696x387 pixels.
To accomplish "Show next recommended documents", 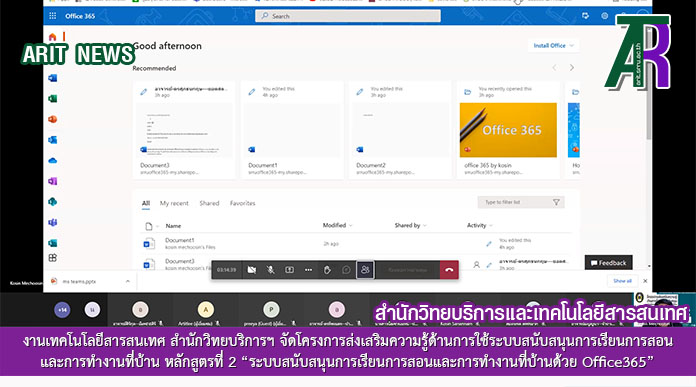I will click(x=572, y=67).
